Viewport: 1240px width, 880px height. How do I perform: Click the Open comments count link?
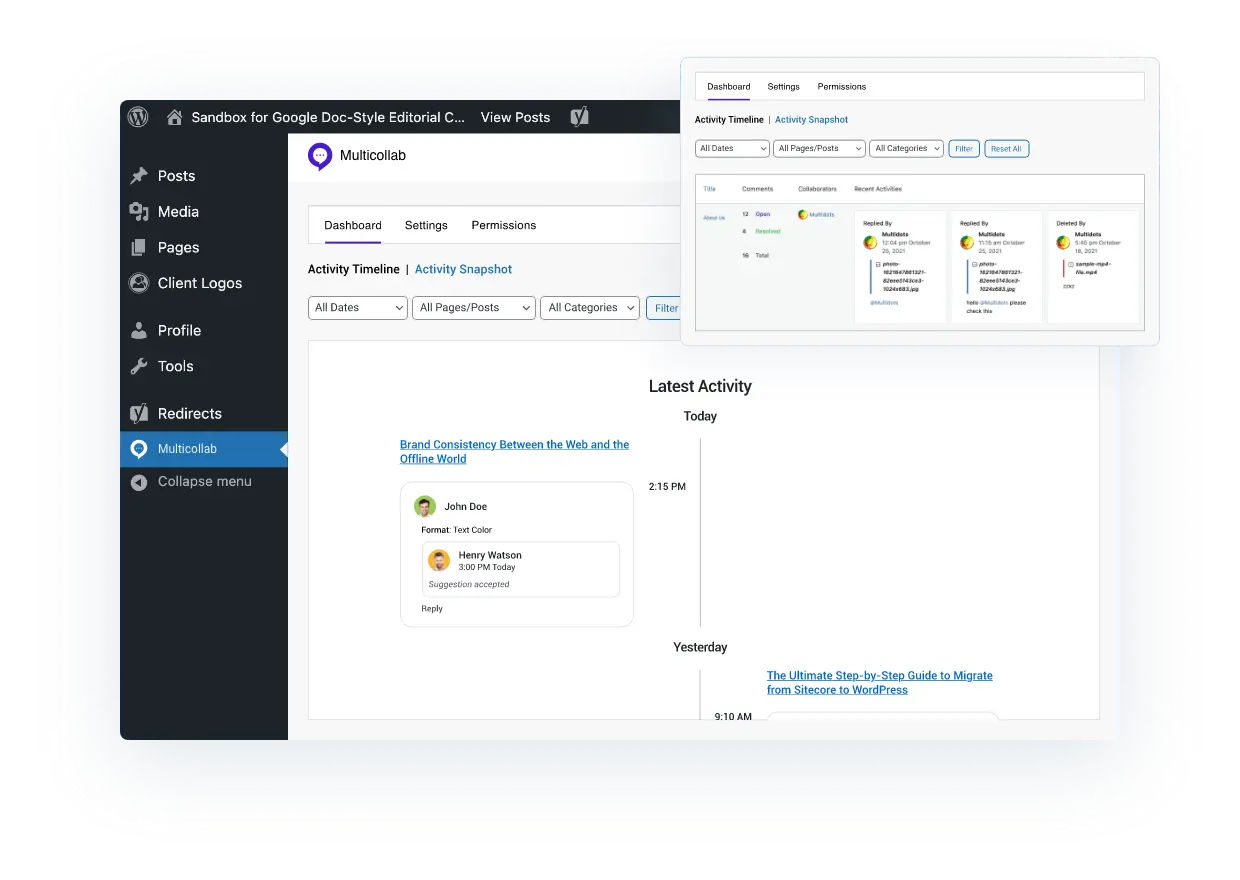(x=763, y=214)
